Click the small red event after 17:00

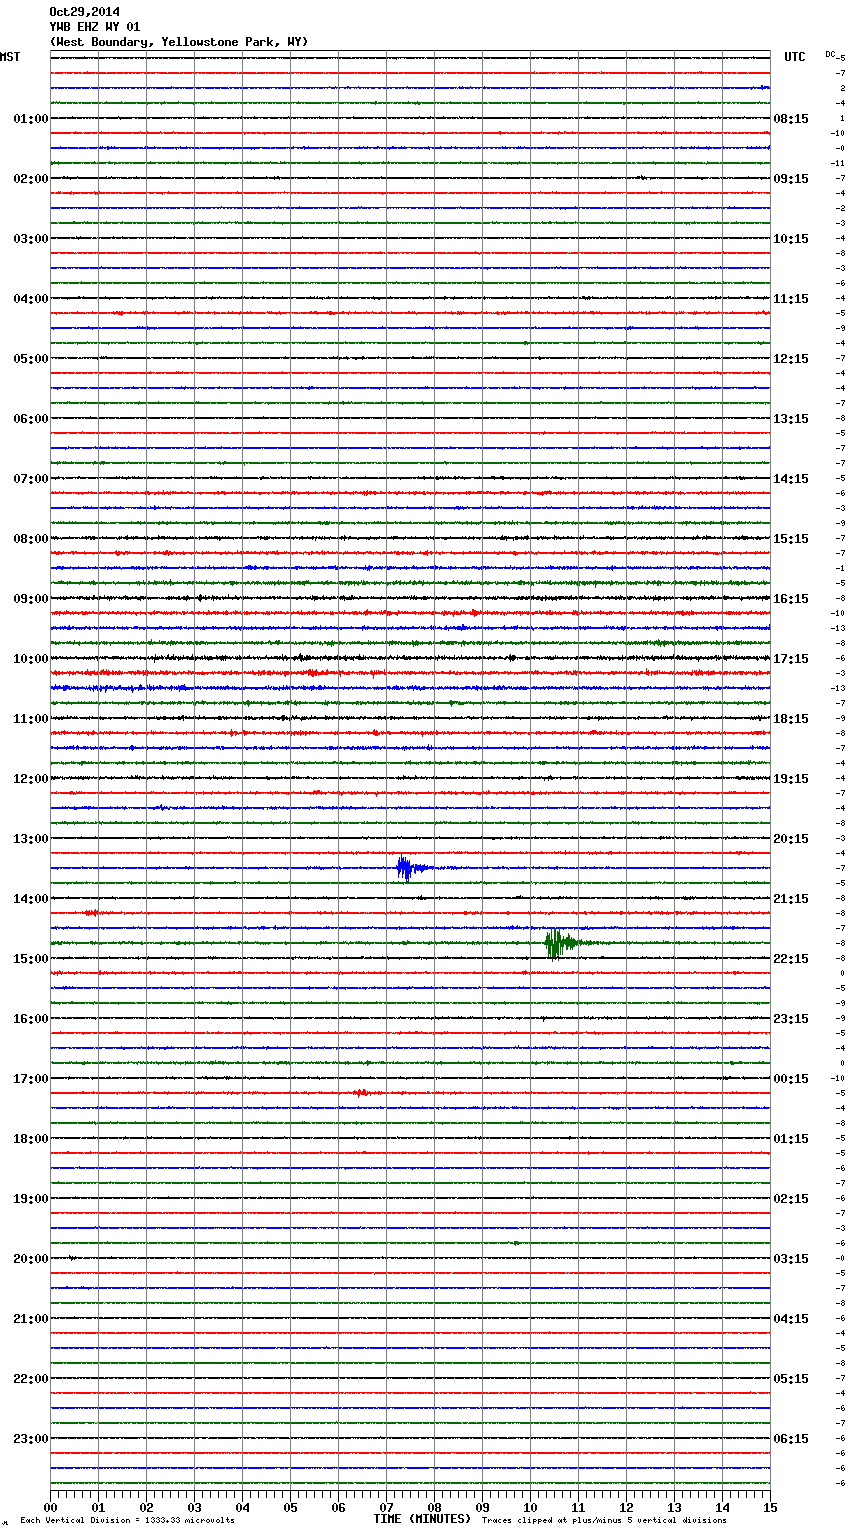pos(366,1093)
